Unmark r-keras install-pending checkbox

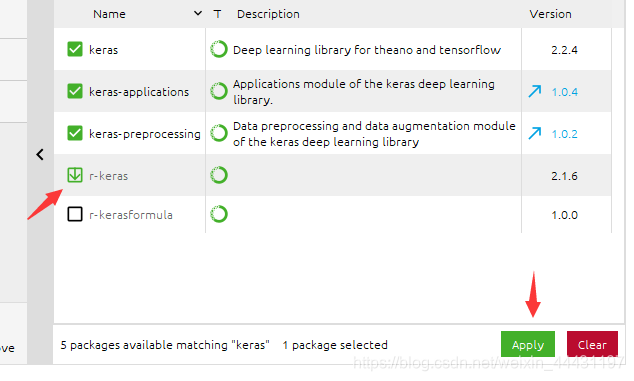pyautogui.click(x=75, y=175)
